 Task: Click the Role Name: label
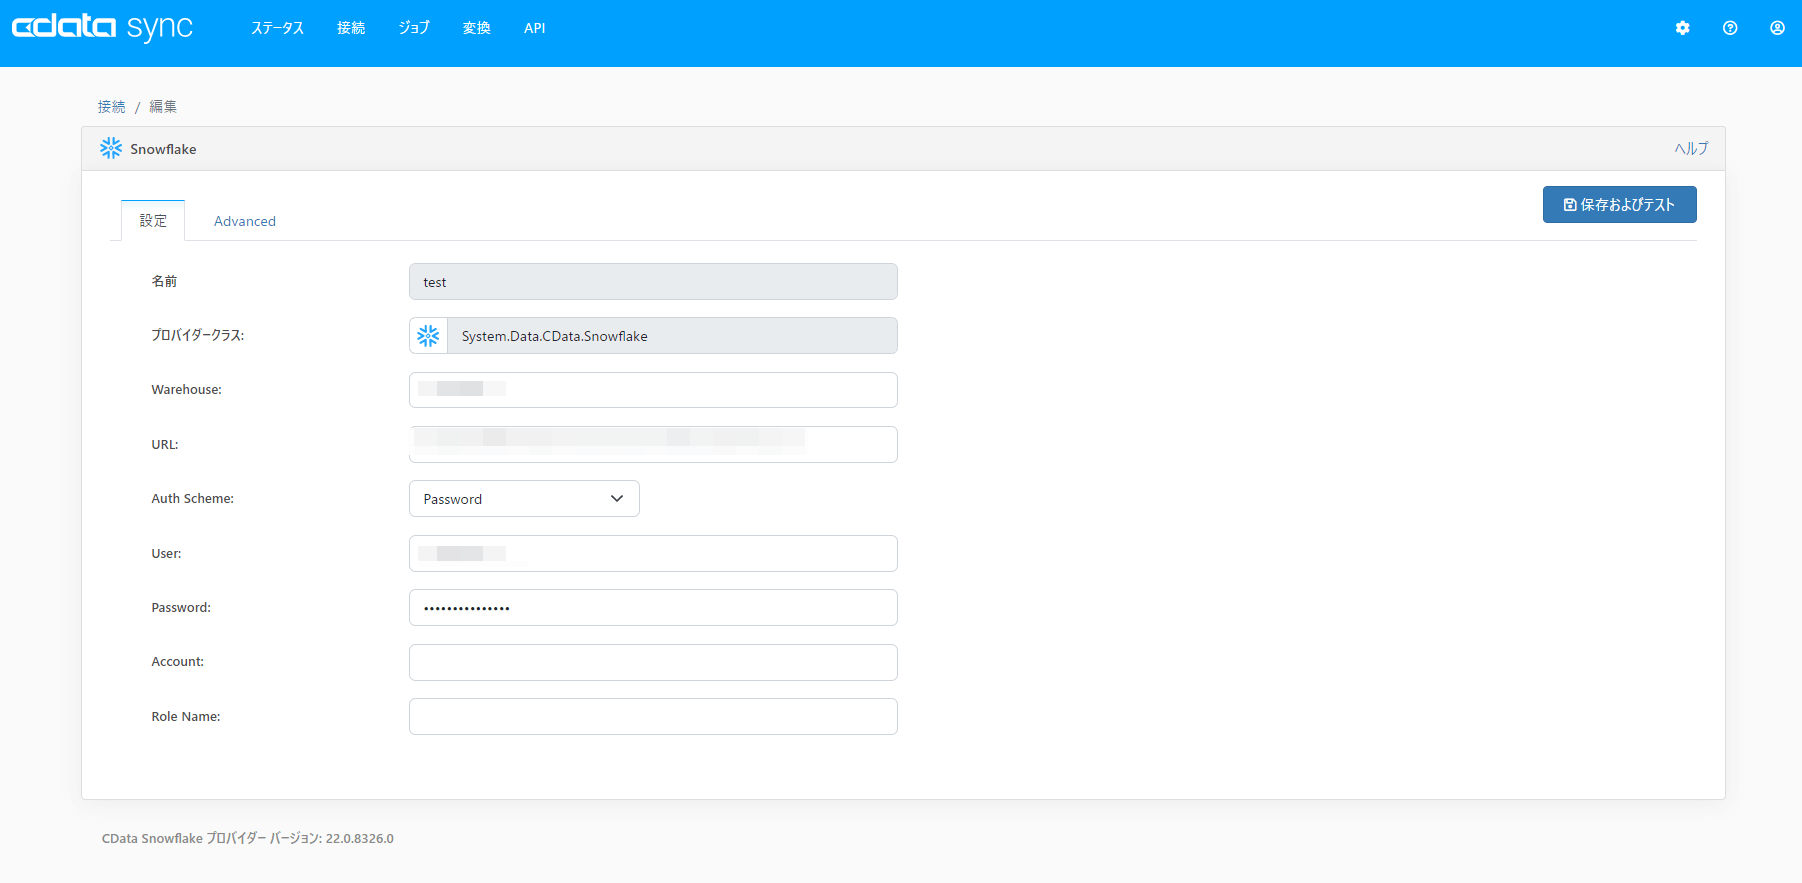pyautogui.click(x=186, y=716)
